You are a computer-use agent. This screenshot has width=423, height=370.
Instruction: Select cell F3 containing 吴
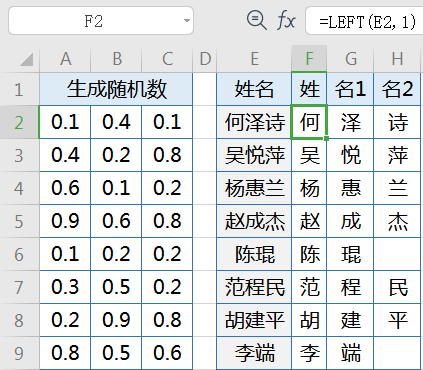309,155
